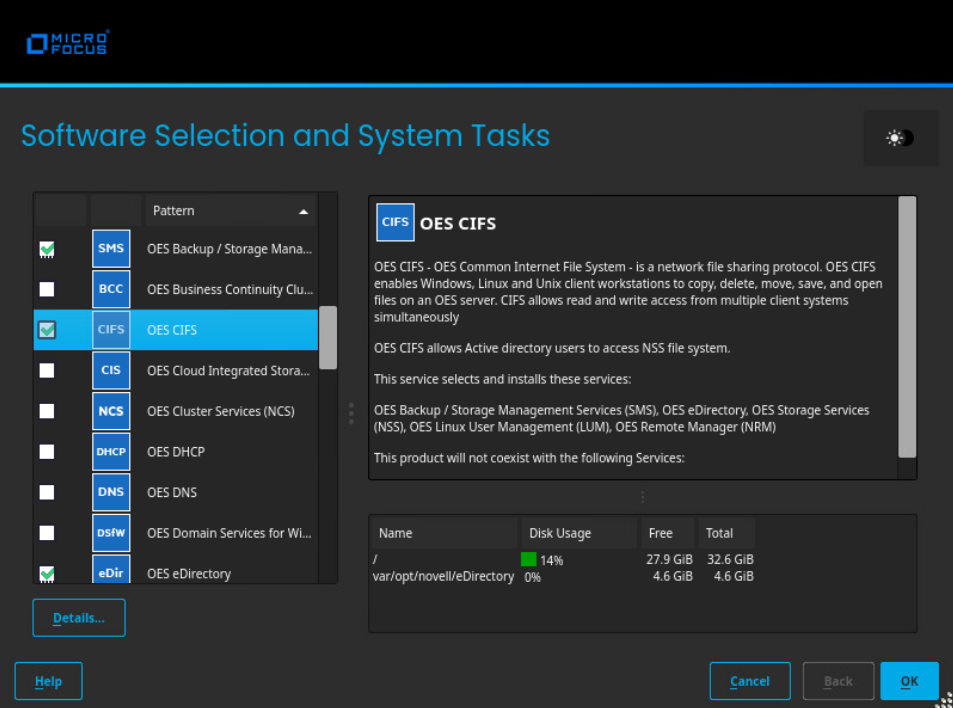Click the Free column header
Viewport: 953px width, 708px height.
coord(664,533)
